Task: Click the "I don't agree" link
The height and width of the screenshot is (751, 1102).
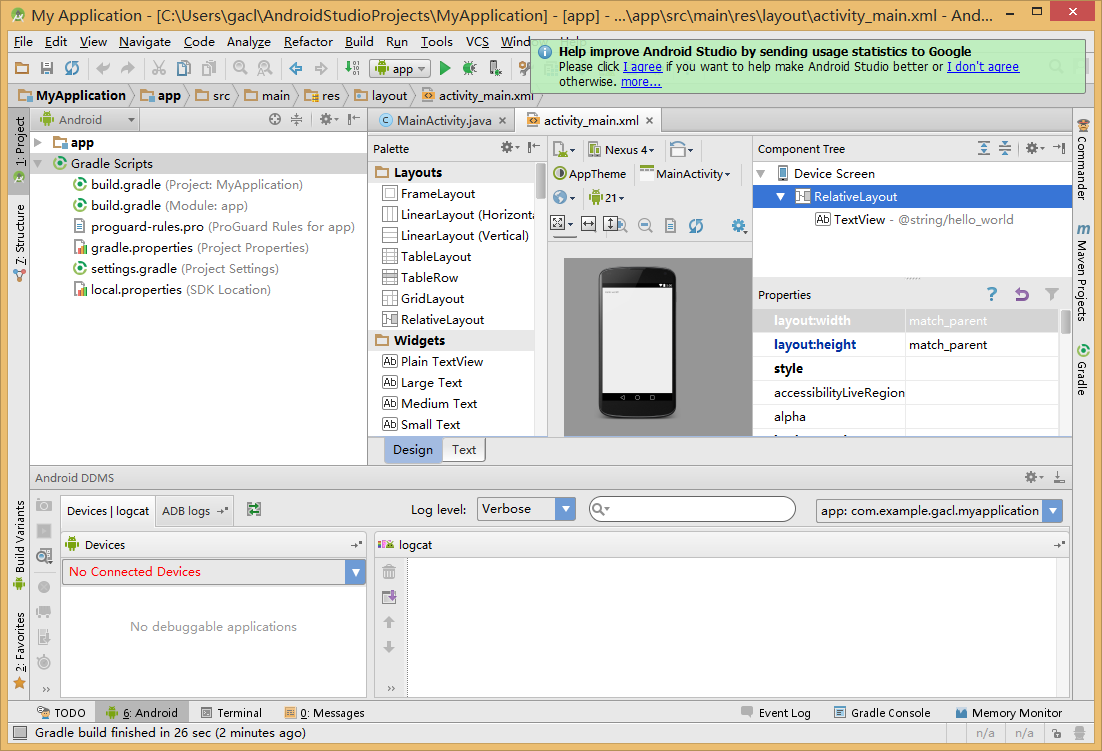Action: click(983, 67)
